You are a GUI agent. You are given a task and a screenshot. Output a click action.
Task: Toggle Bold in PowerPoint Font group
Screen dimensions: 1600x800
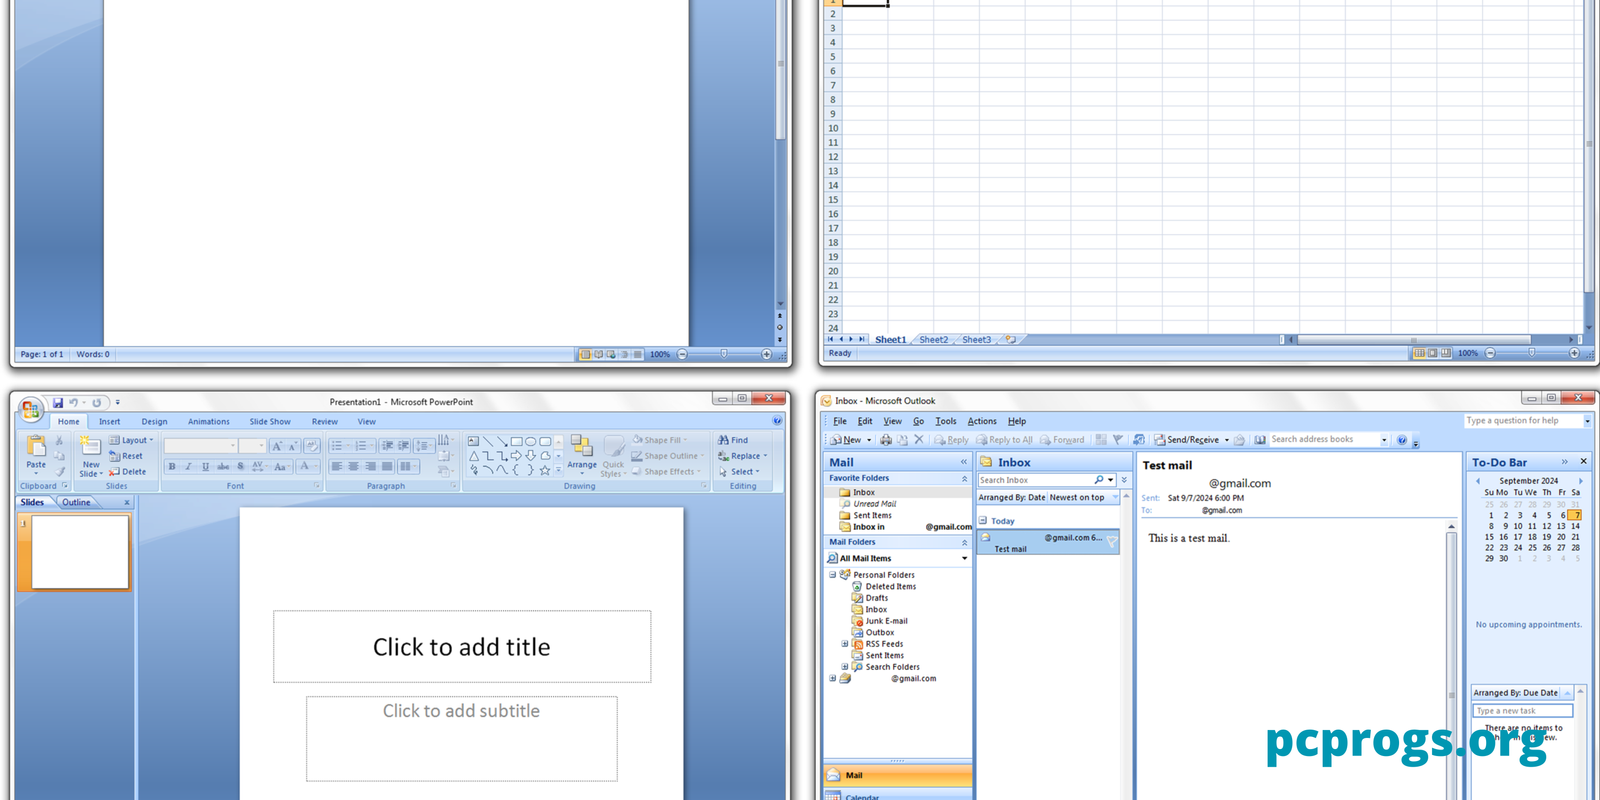(172, 466)
